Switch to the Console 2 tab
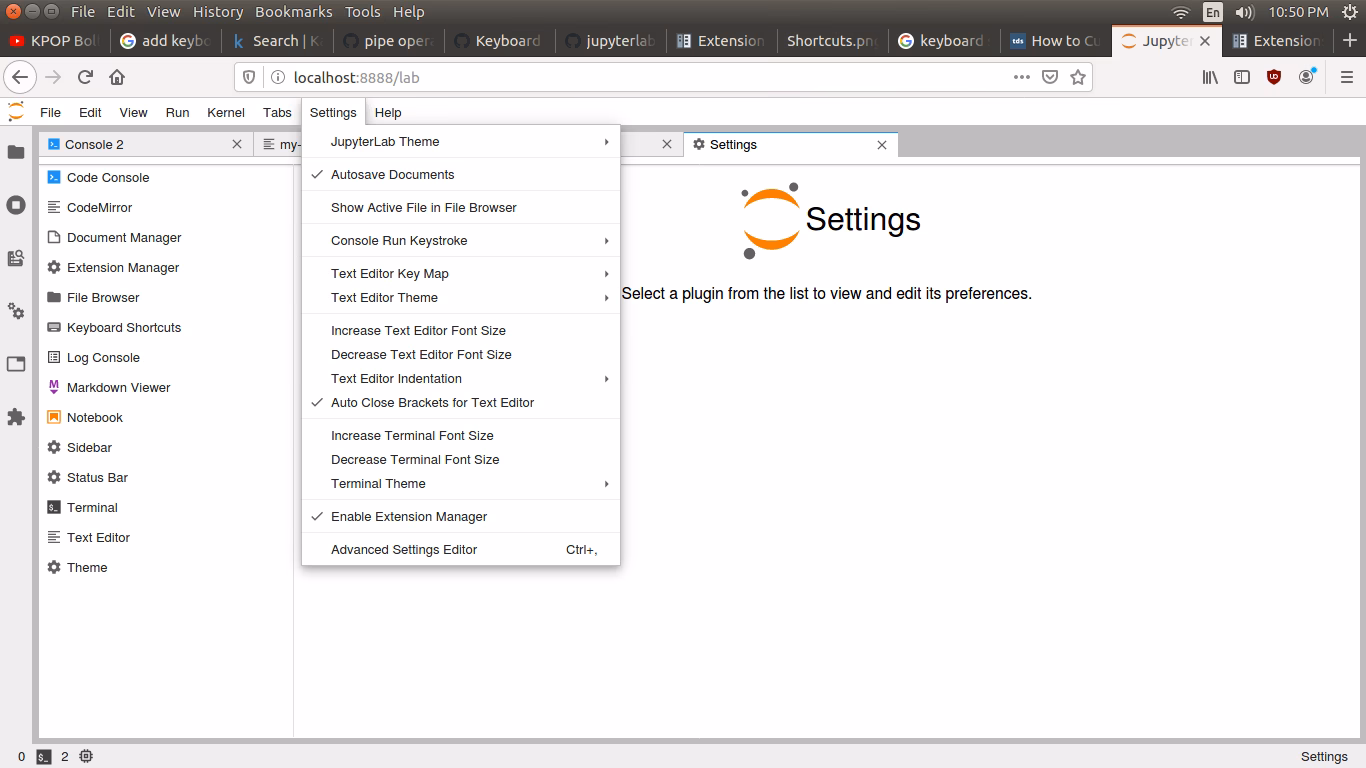Image resolution: width=1366 pixels, height=768 pixels. click(94, 144)
